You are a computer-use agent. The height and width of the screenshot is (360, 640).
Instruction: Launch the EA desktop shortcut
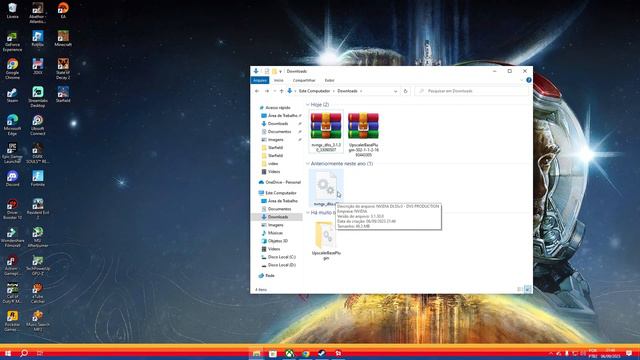point(63,11)
